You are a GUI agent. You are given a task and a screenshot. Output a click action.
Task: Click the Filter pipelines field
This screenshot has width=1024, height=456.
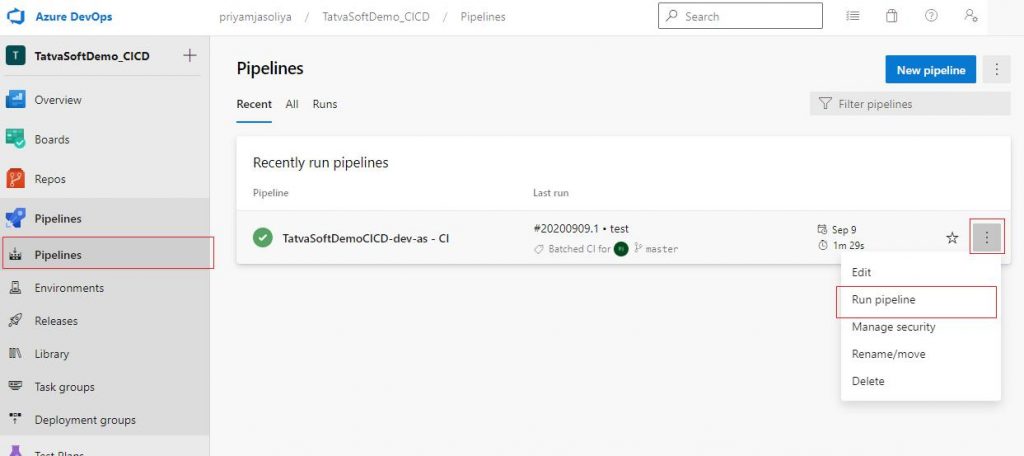pos(910,104)
